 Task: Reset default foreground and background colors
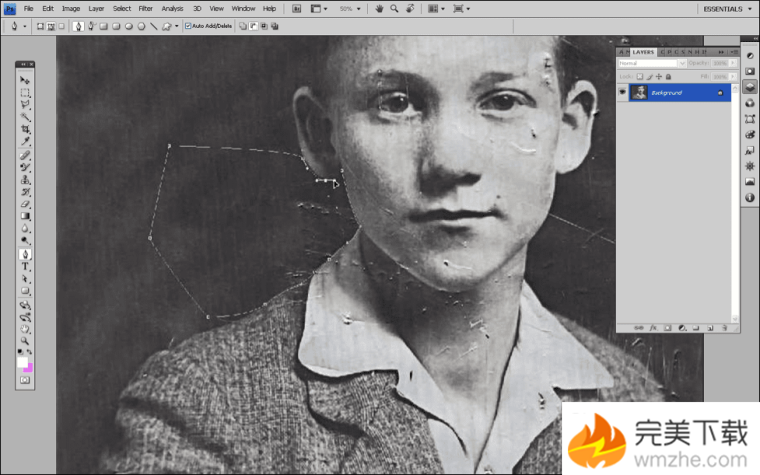pos(20,352)
